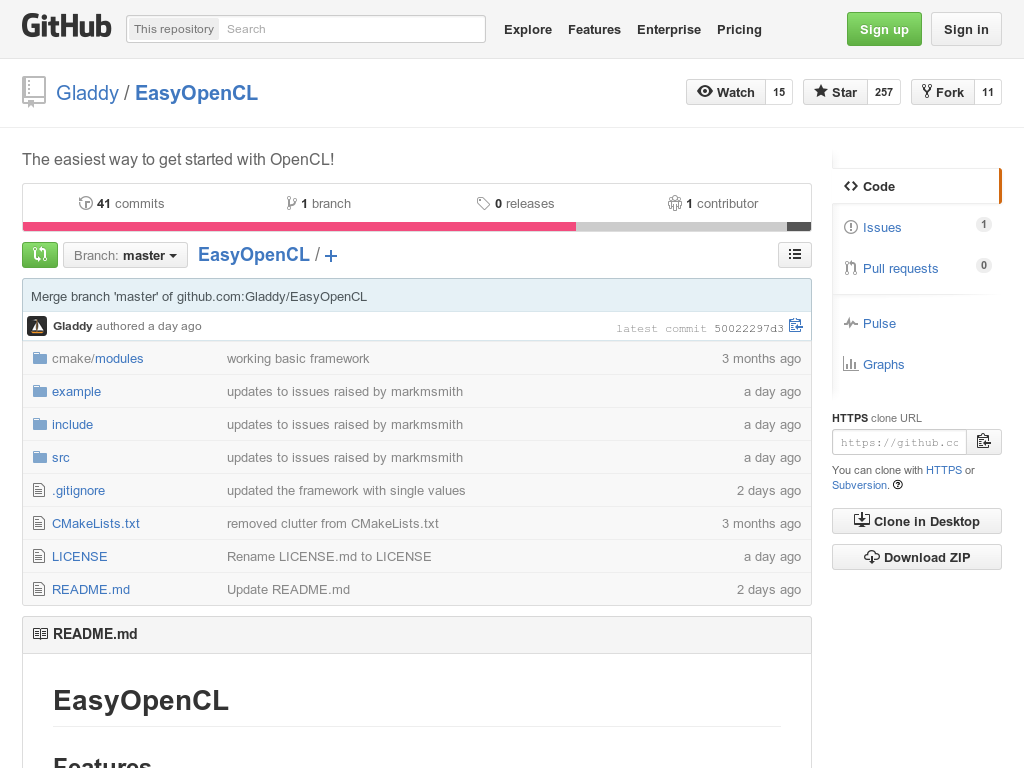Click the folder icon next to example
This screenshot has height=768, width=1024.
[40, 391]
